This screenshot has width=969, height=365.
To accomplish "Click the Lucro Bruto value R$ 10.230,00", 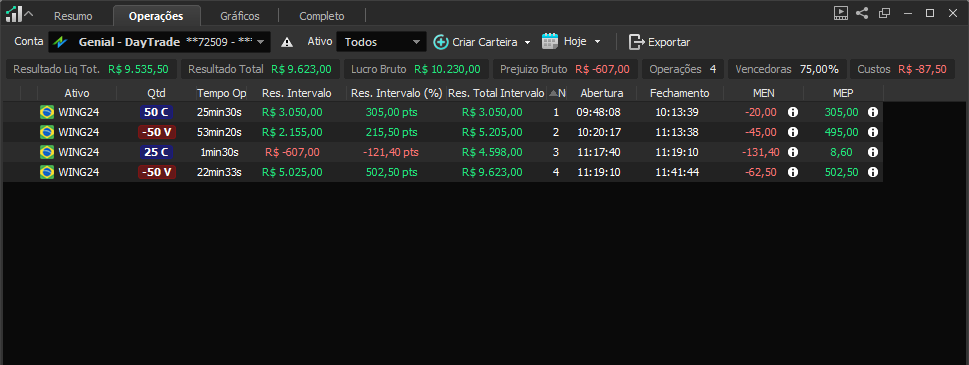I will click(x=447, y=69).
